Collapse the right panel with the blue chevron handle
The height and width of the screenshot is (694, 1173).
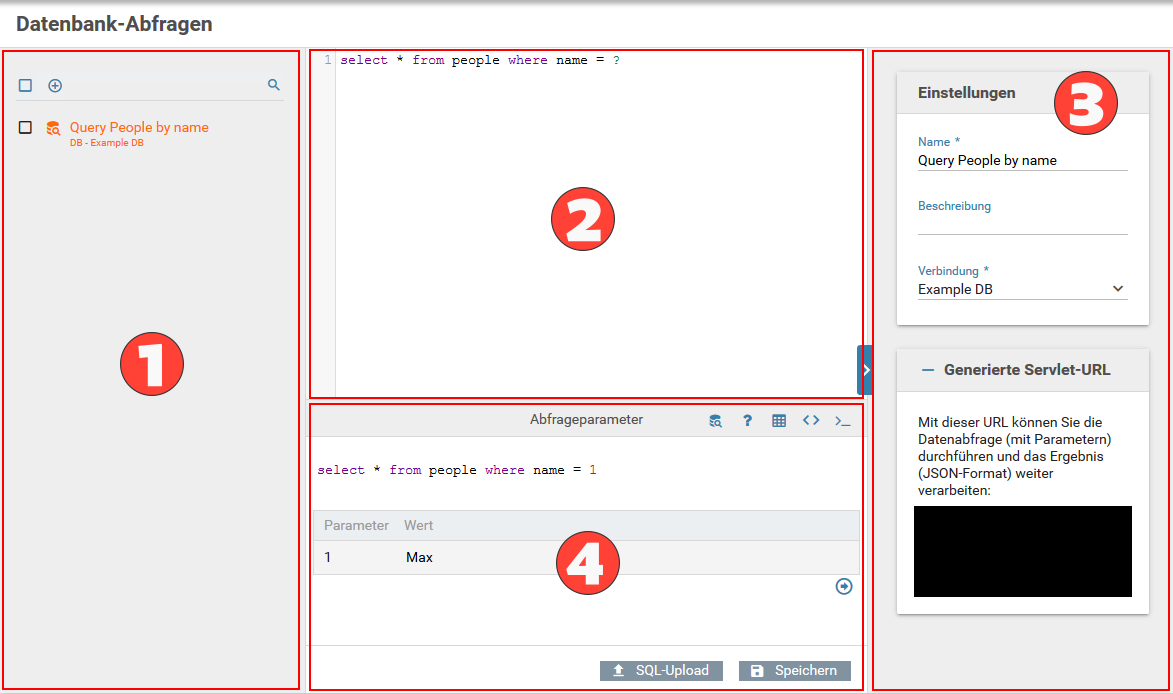pyautogui.click(x=865, y=370)
